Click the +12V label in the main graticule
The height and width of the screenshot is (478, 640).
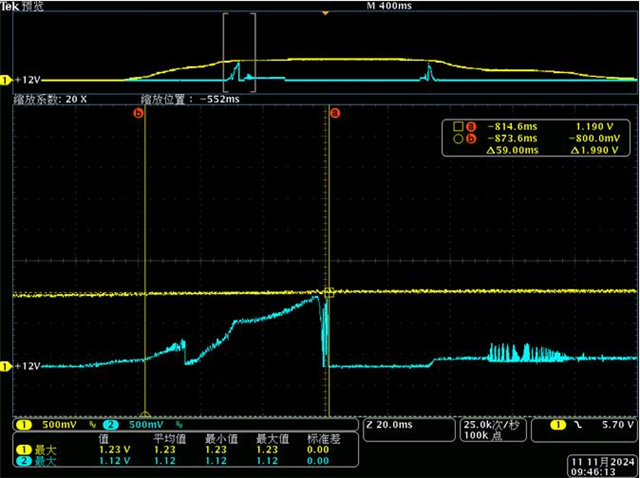[27, 366]
